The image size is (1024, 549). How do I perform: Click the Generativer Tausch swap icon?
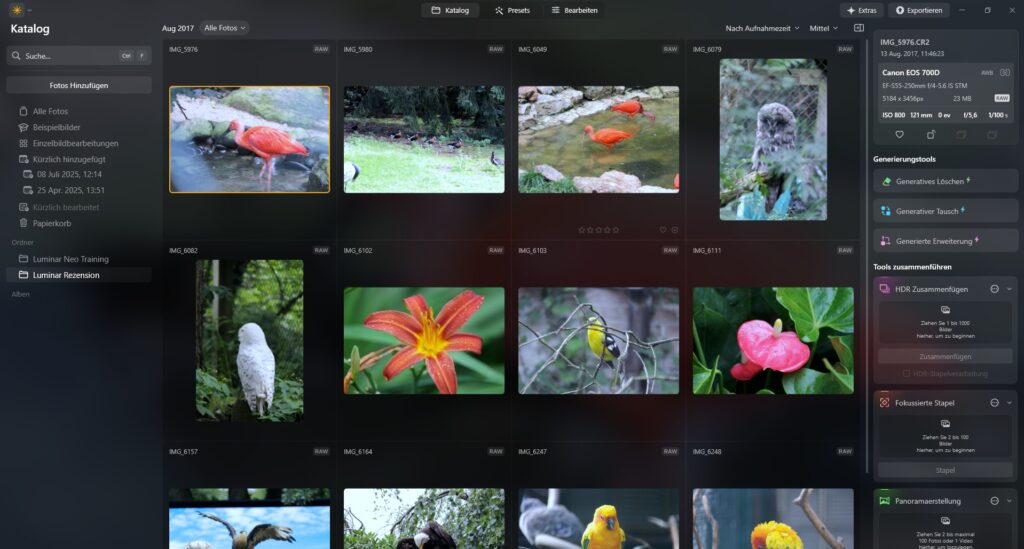tap(886, 211)
